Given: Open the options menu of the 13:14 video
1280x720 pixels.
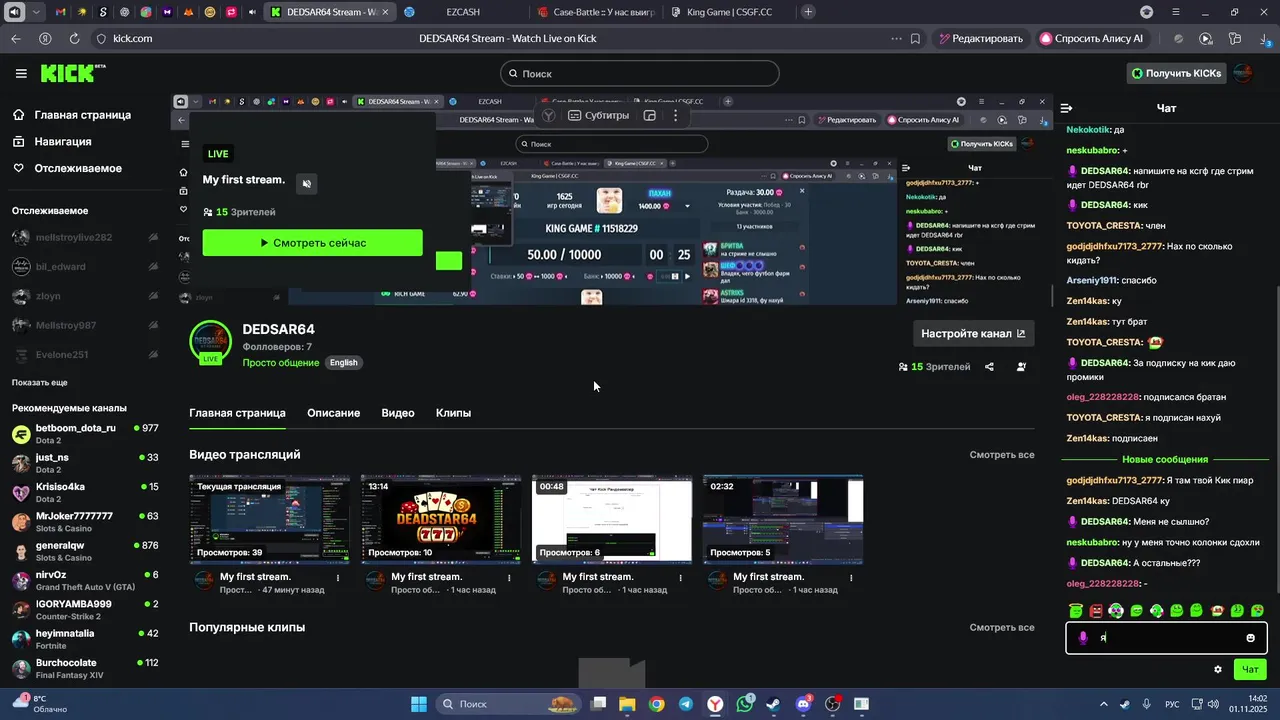Looking at the screenshot, I should pos(508,577).
